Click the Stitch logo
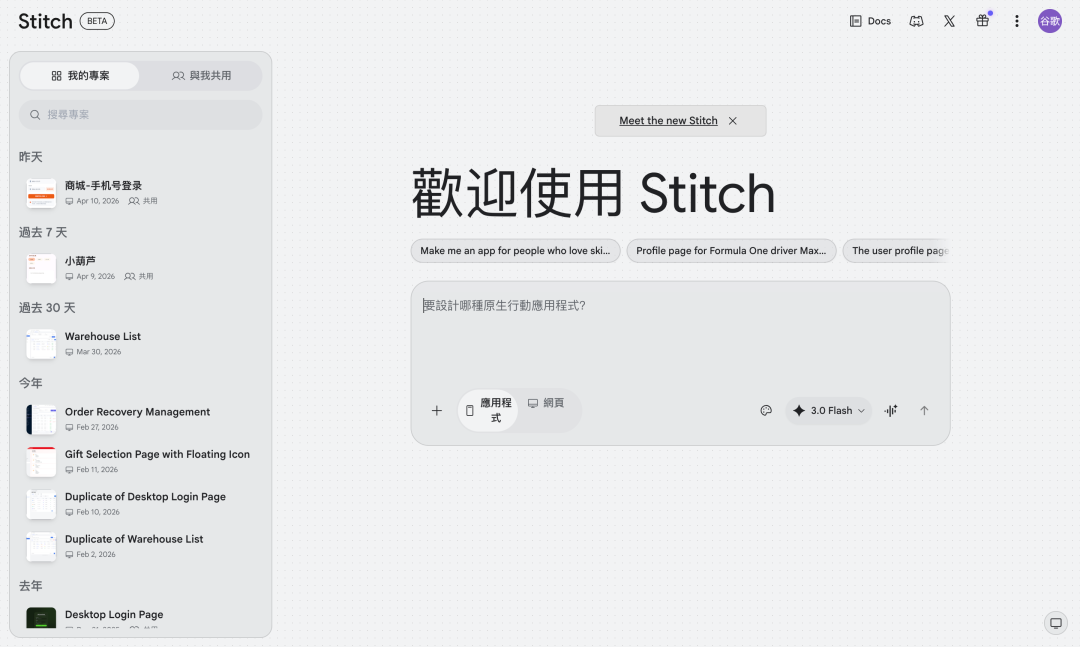Viewport: 1080px width, 647px height. point(45,21)
